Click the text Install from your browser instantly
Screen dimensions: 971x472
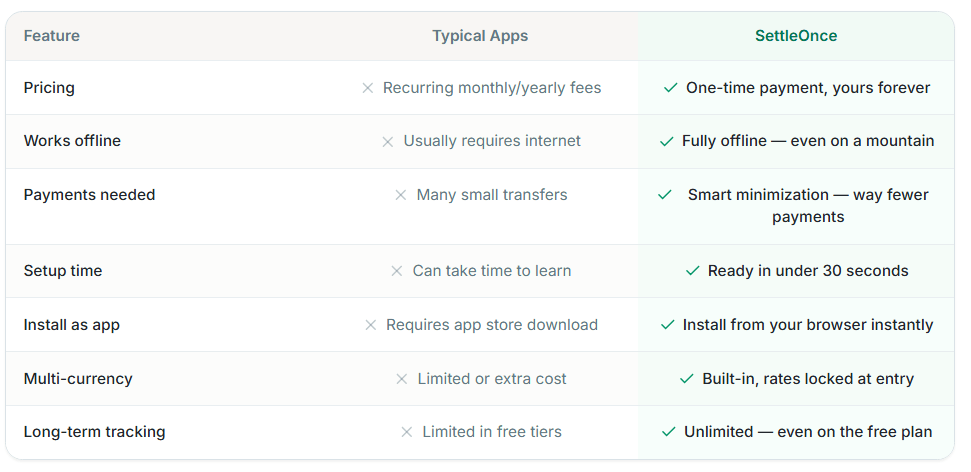tap(808, 325)
